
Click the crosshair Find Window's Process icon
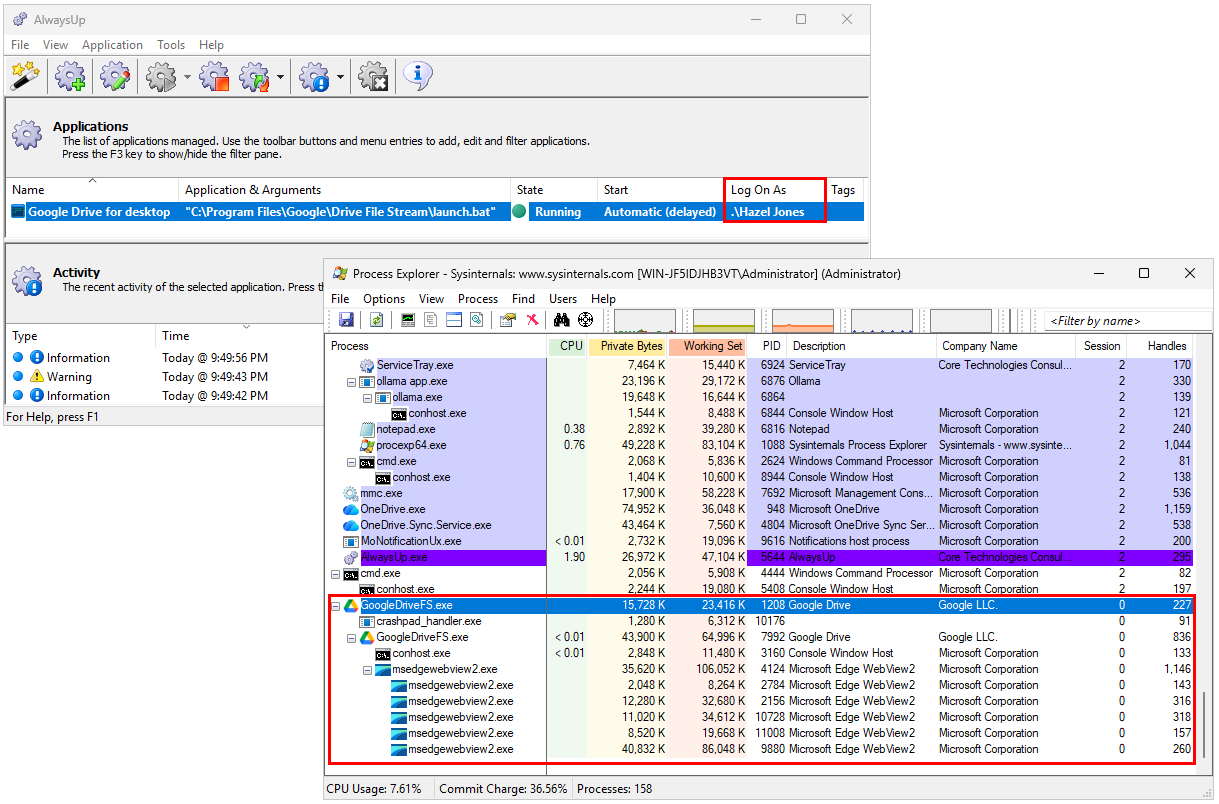tap(586, 320)
